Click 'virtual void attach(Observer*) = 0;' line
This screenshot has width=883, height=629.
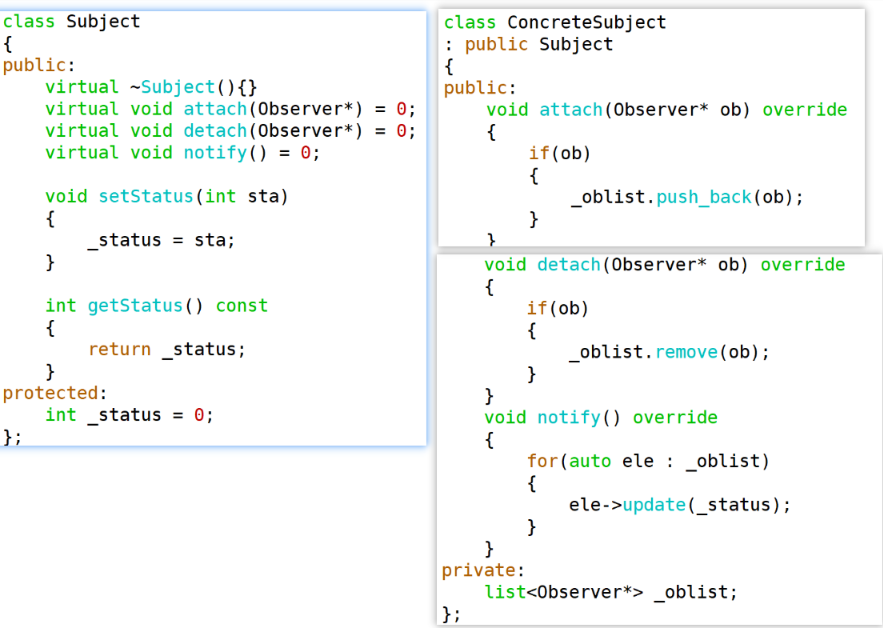click(230, 109)
